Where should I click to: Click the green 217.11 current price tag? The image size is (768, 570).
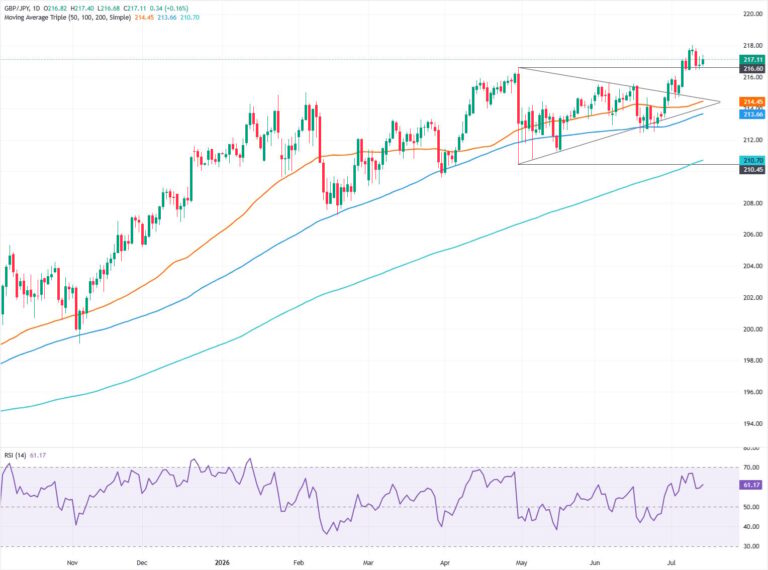752,59
